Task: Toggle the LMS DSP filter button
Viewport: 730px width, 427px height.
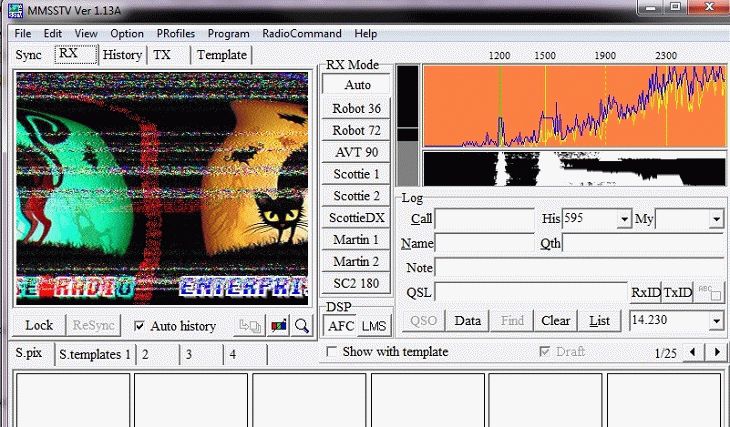Action: (x=374, y=326)
